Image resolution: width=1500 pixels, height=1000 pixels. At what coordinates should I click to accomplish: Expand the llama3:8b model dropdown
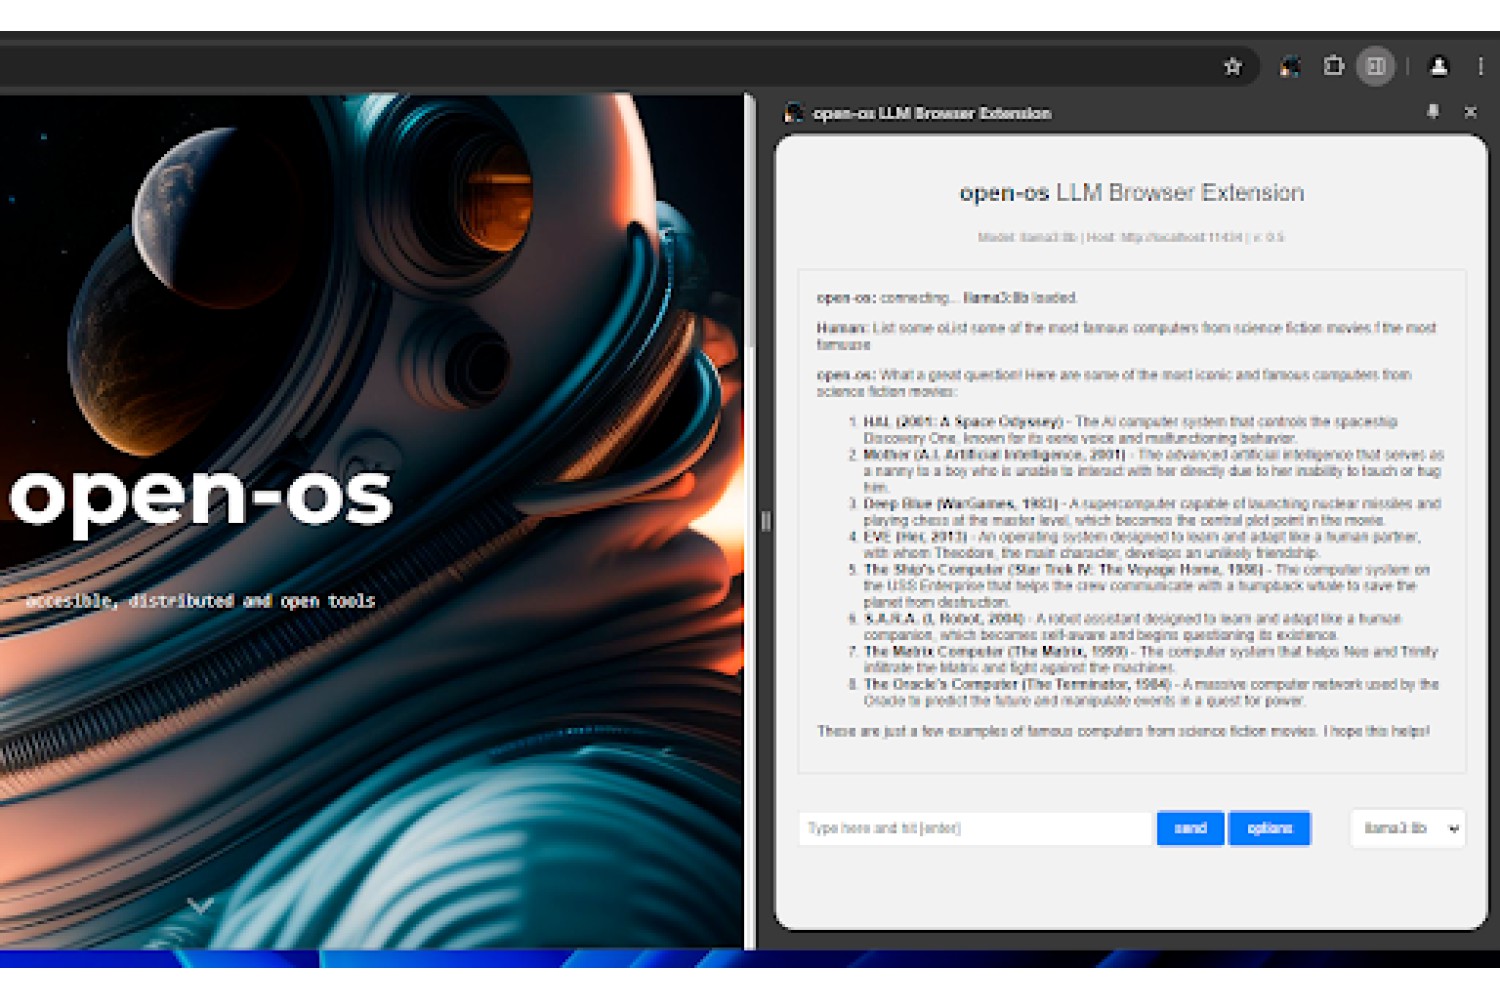click(x=1408, y=828)
